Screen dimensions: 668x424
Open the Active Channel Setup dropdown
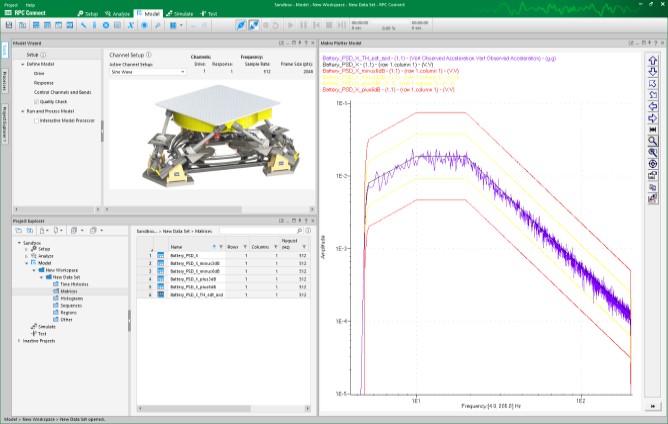pos(146,72)
